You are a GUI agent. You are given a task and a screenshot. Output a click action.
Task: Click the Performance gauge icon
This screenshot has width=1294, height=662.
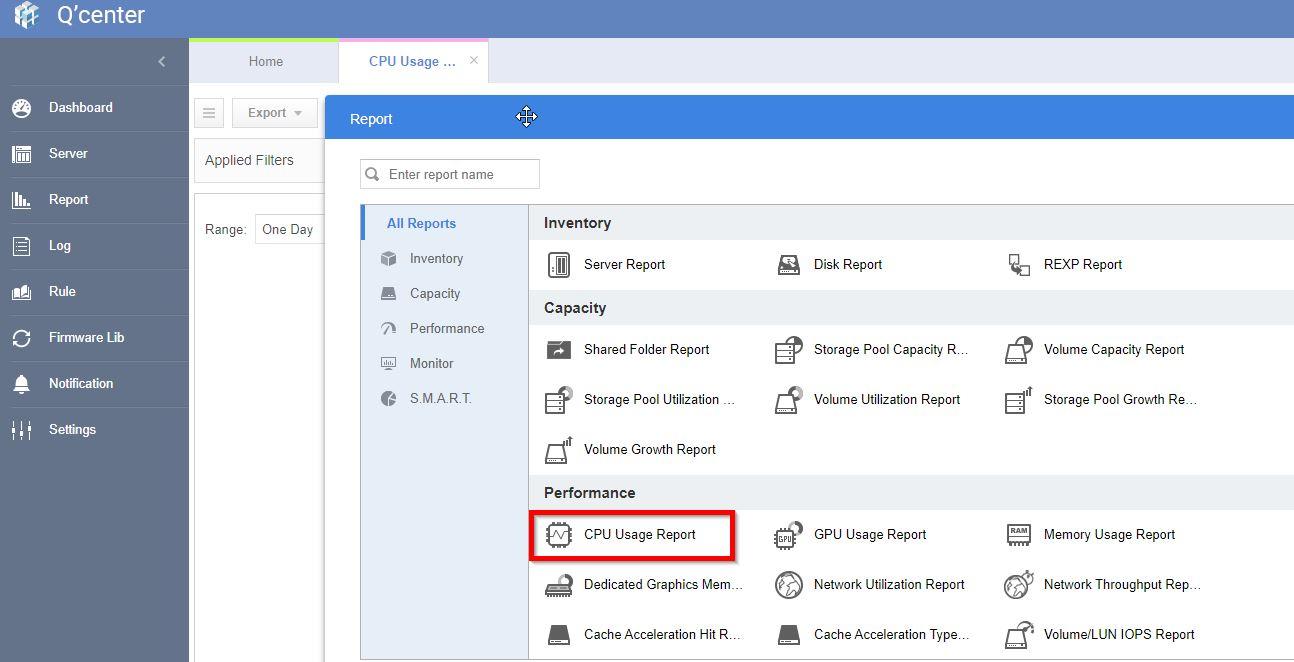click(389, 328)
